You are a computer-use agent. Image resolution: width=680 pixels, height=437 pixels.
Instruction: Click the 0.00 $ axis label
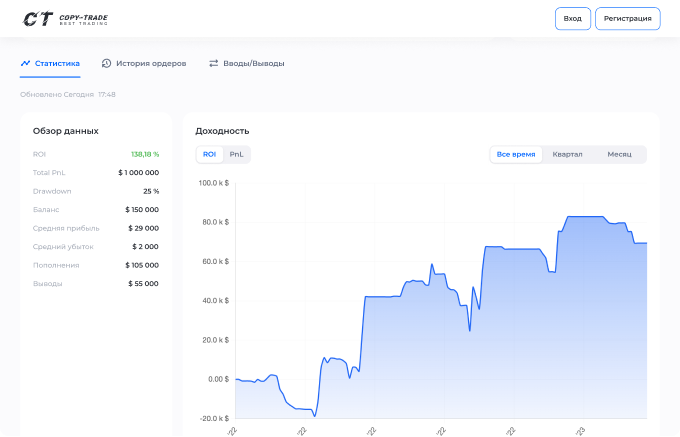(x=219, y=379)
